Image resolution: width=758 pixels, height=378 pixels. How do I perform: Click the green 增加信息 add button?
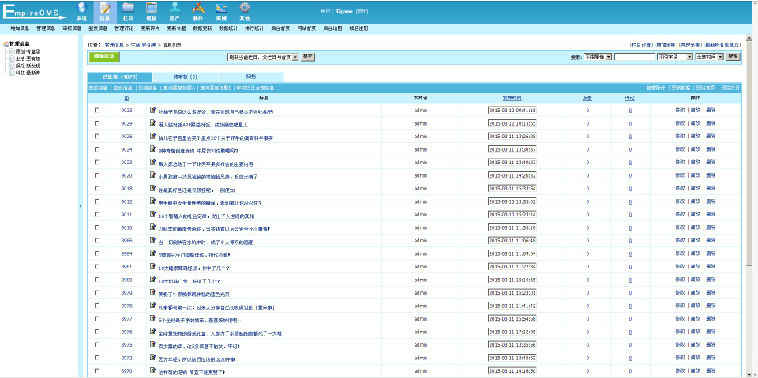click(104, 57)
